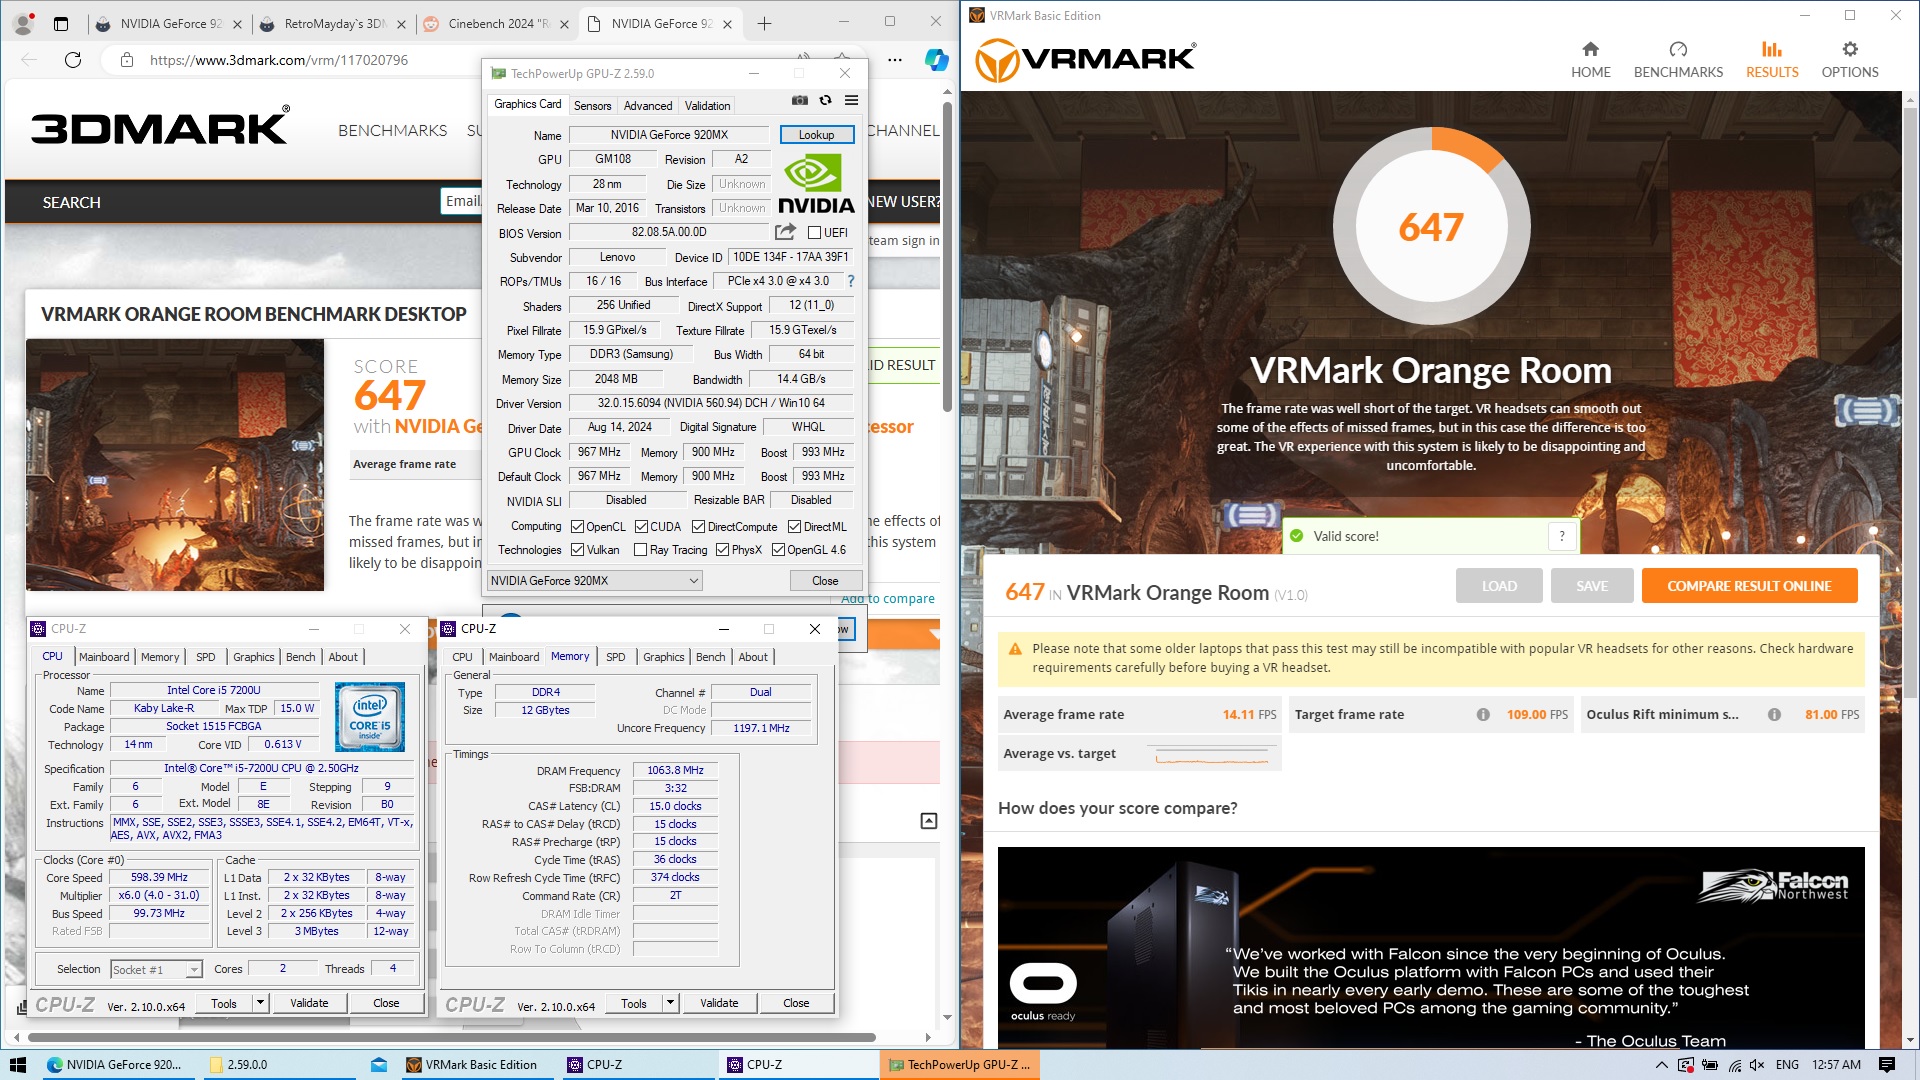Switch to the Advanced tab in GPU-Z
Image resolution: width=1920 pixels, height=1080 pixels.
pyautogui.click(x=647, y=105)
